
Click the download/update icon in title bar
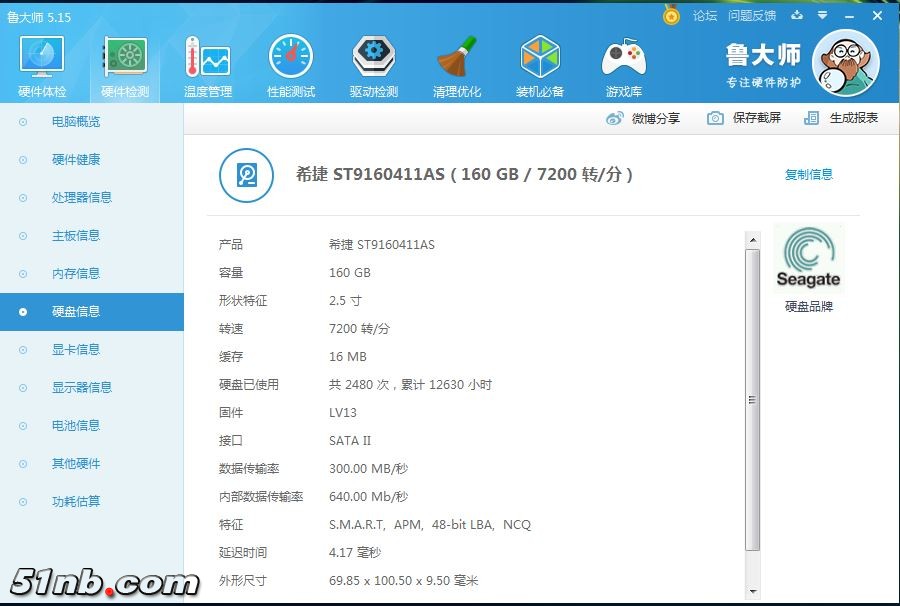[797, 15]
